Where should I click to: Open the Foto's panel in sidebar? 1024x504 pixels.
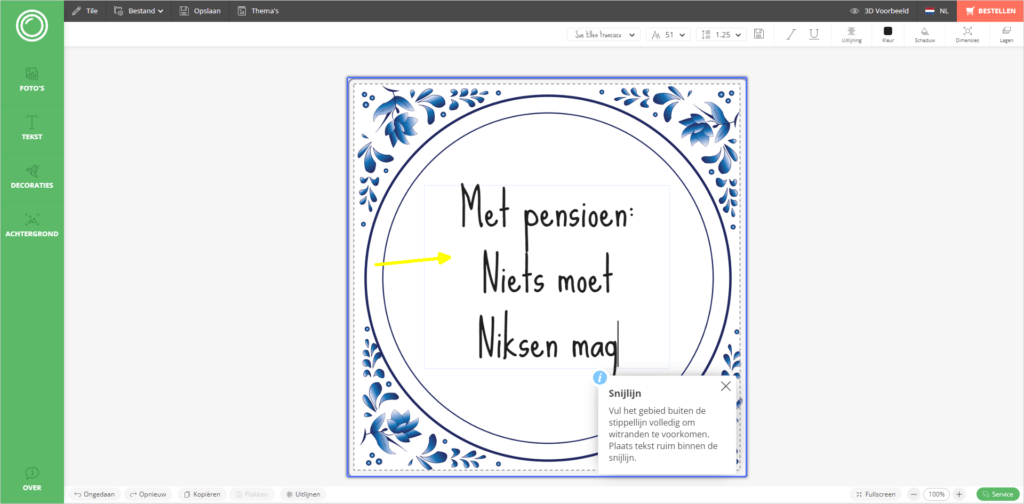coord(31,79)
